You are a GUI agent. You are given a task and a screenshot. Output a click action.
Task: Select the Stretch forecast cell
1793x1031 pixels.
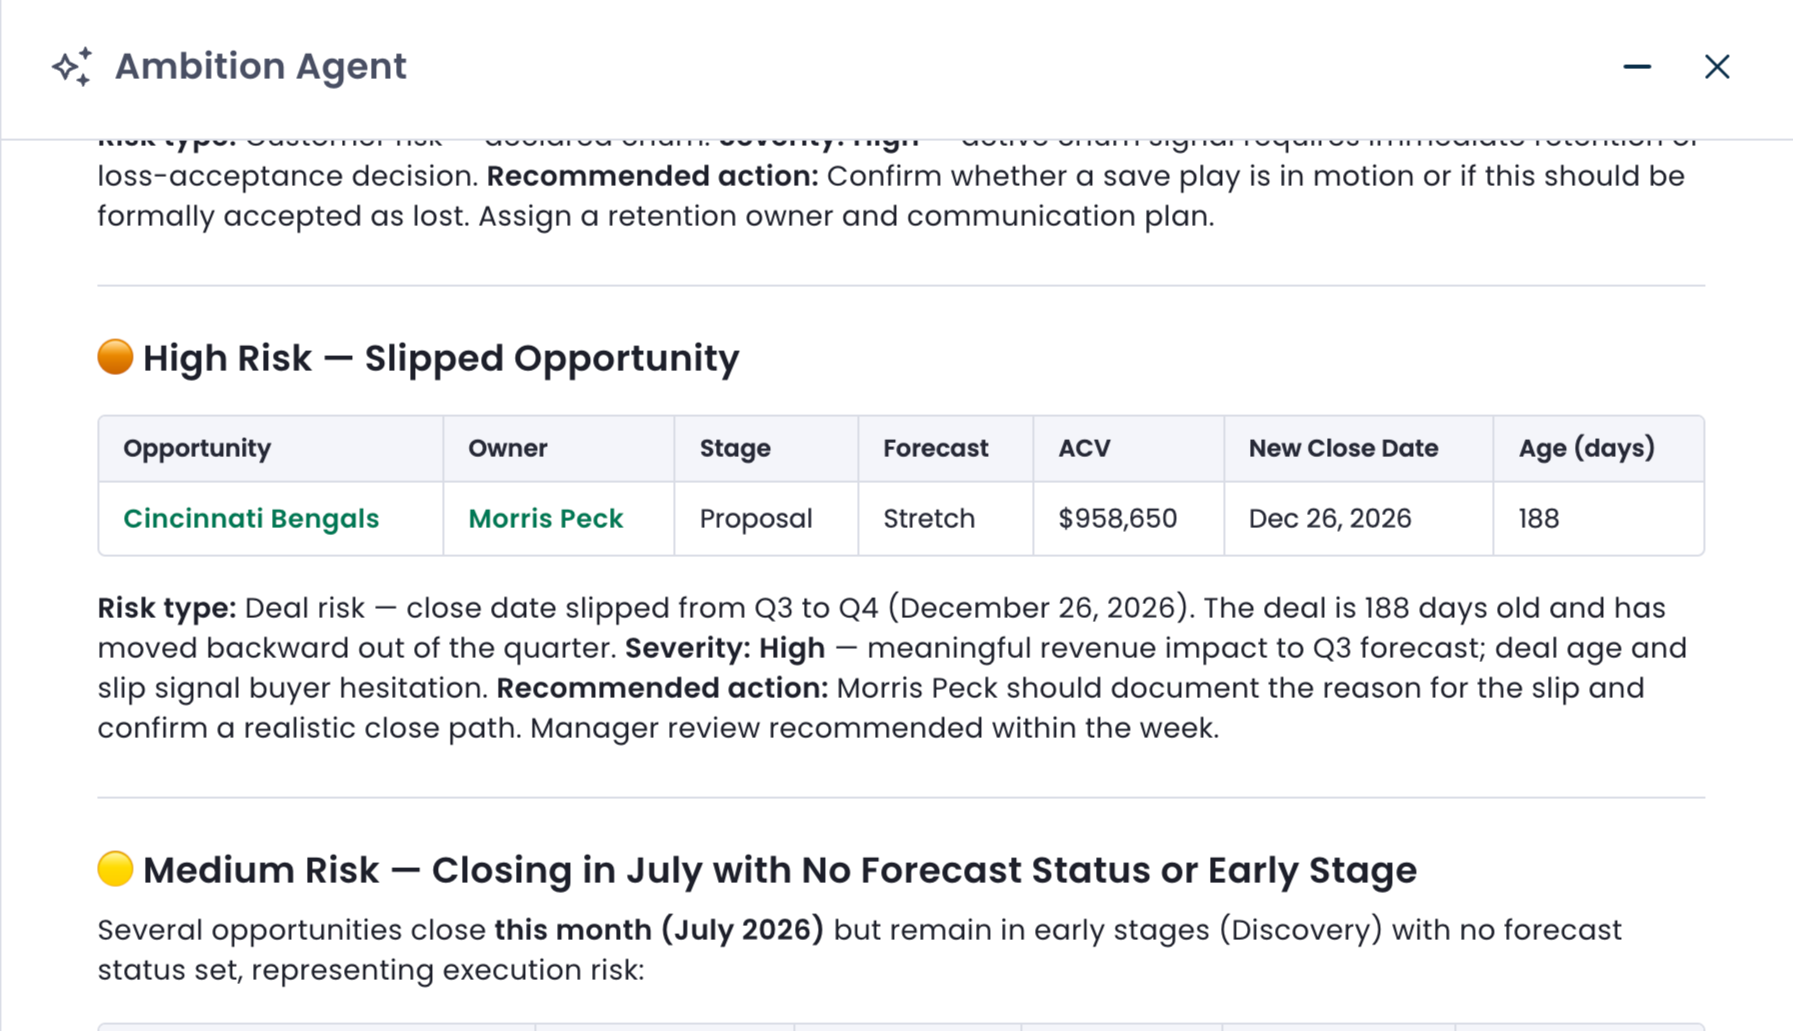tap(945, 519)
